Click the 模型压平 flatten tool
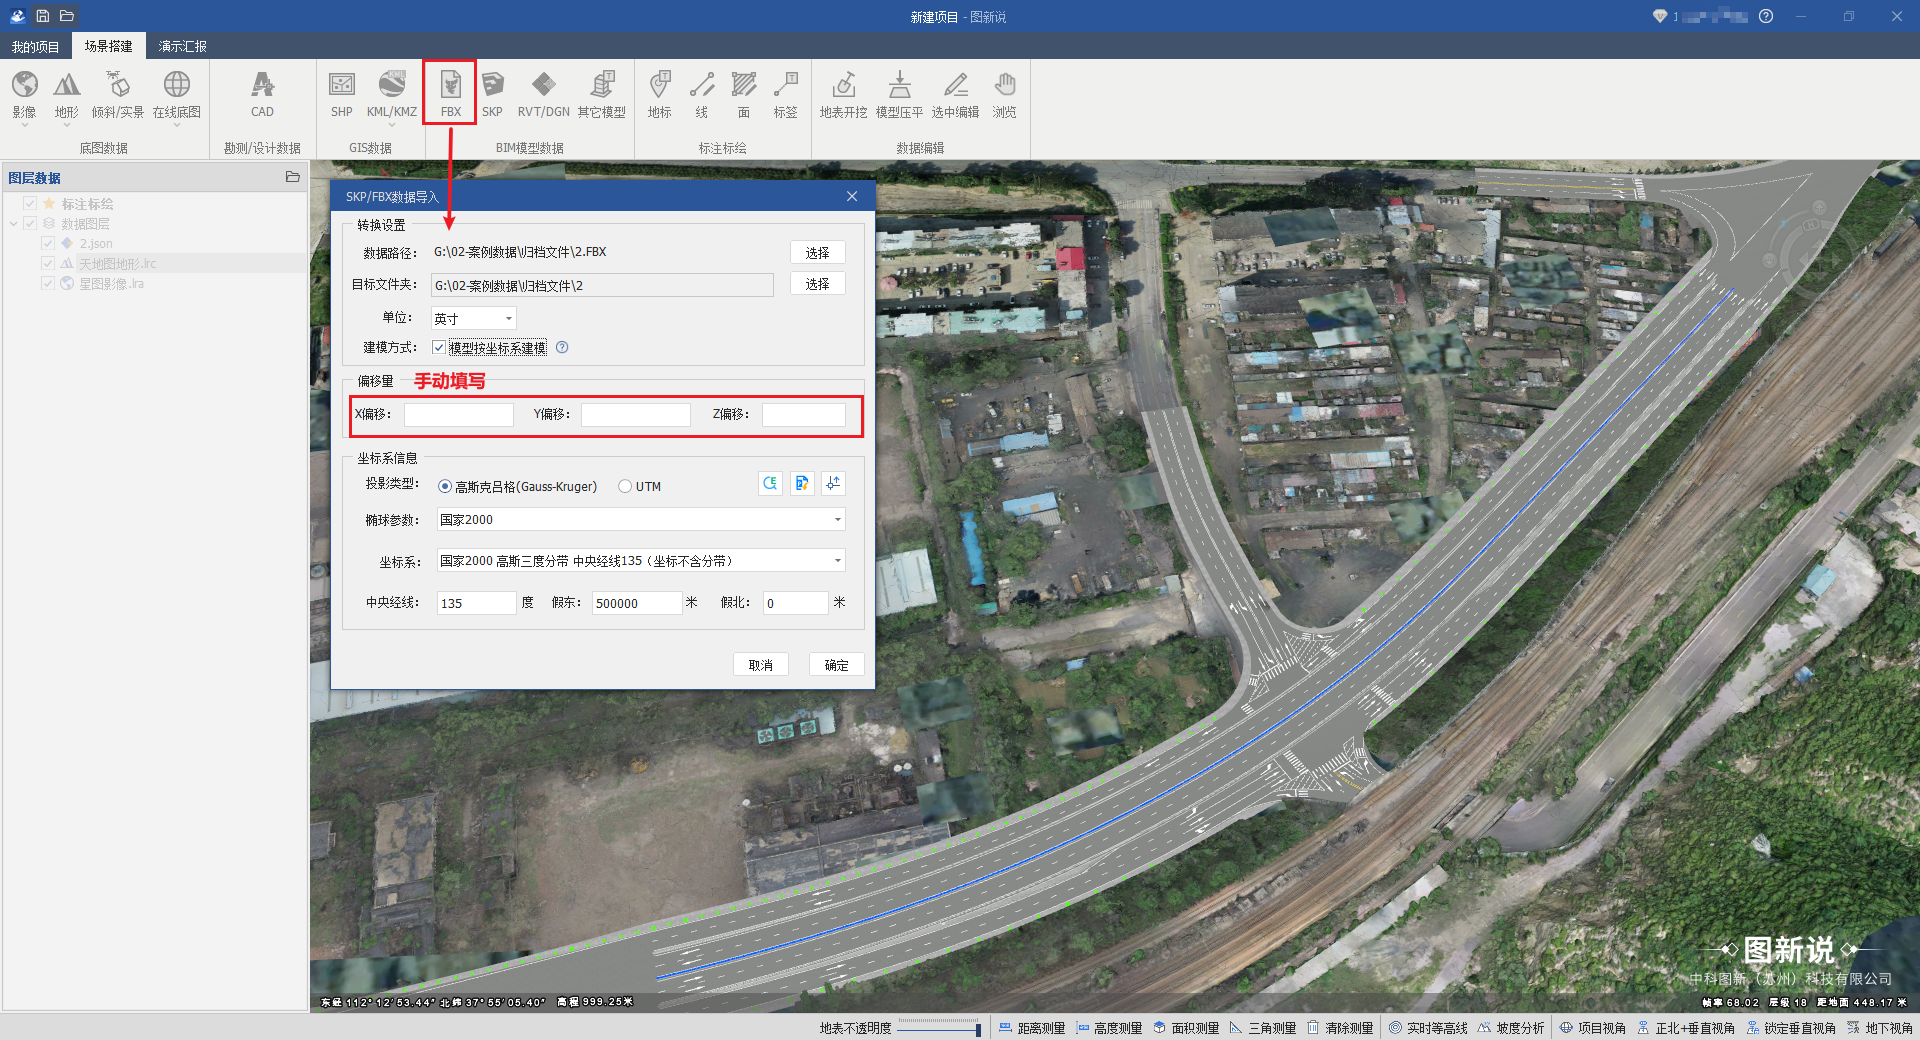 tap(899, 92)
